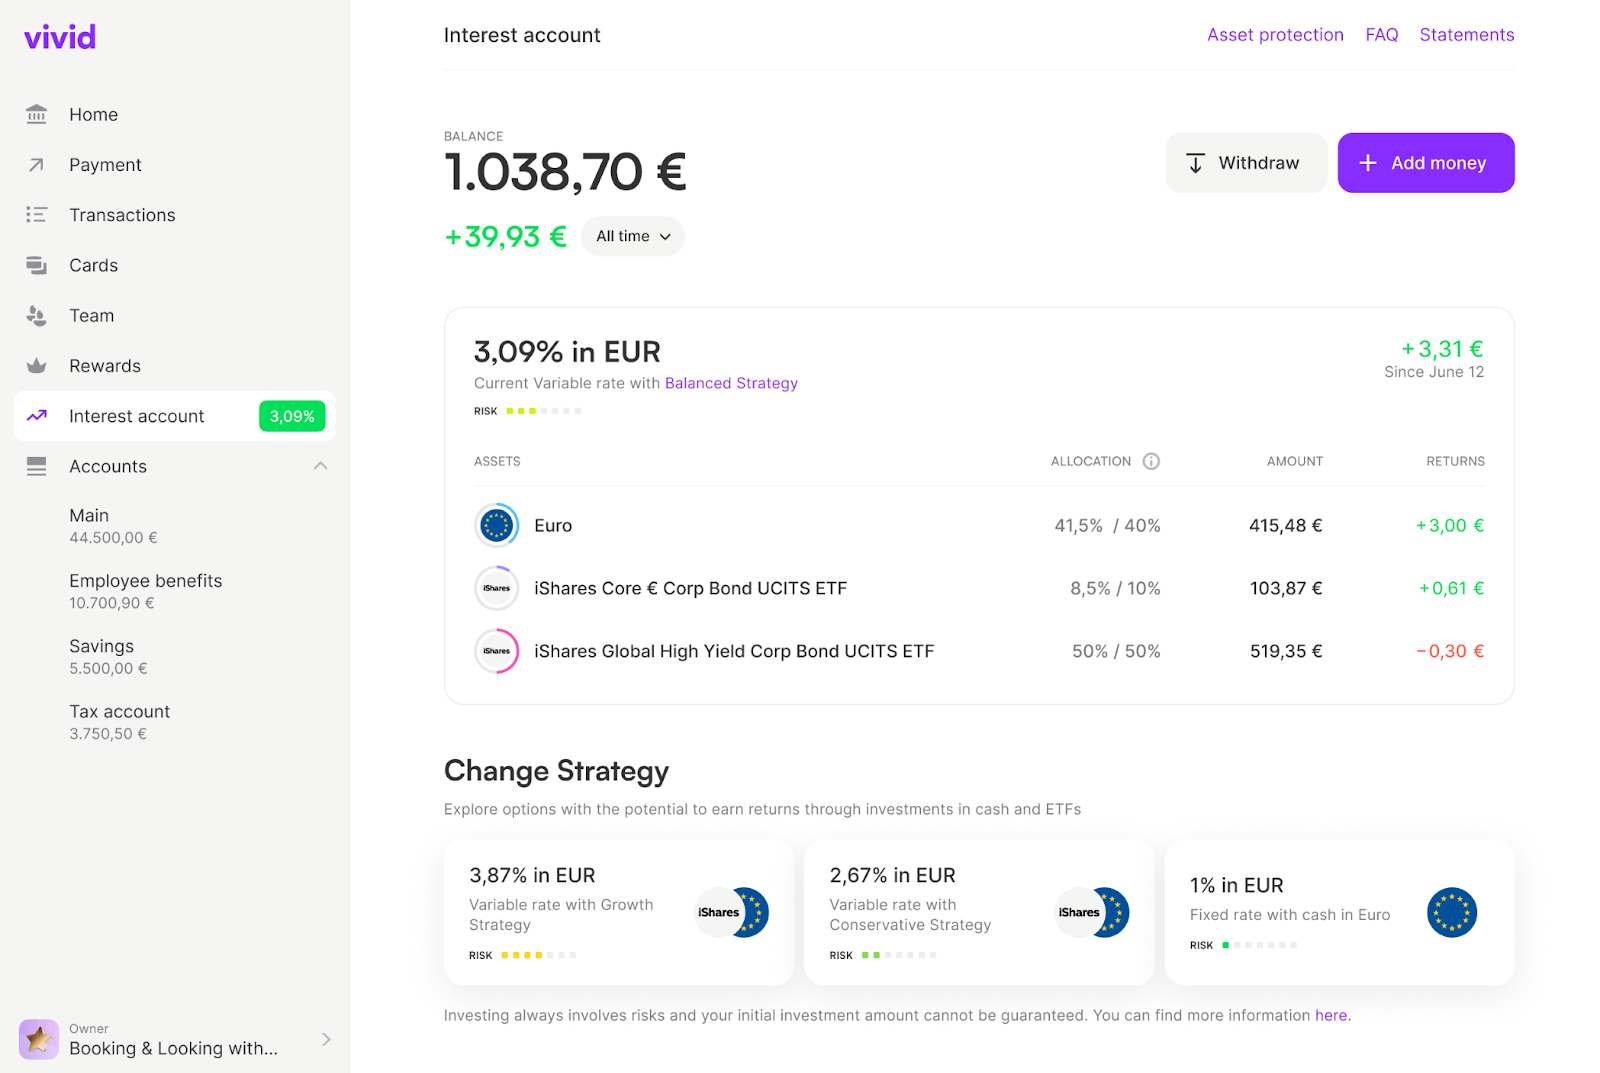The height and width of the screenshot is (1073, 1600).
Task: Open the Statements link
Action: pos(1466,35)
